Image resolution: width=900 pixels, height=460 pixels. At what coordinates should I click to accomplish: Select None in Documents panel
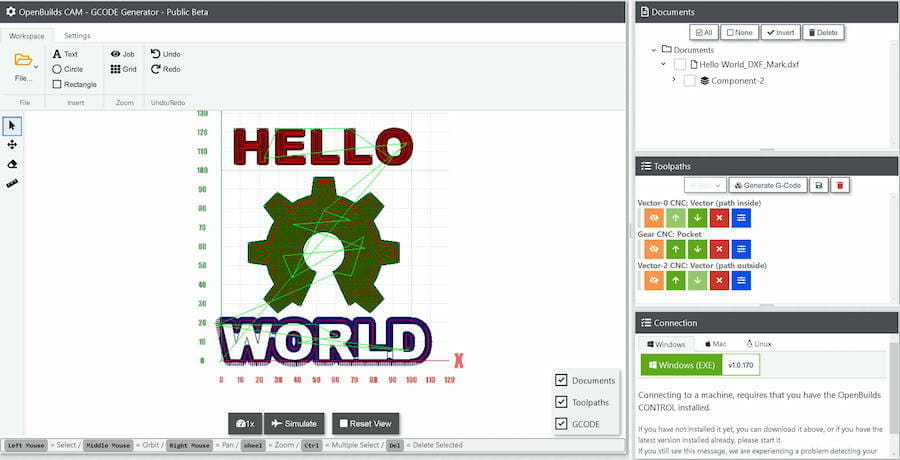(739, 33)
